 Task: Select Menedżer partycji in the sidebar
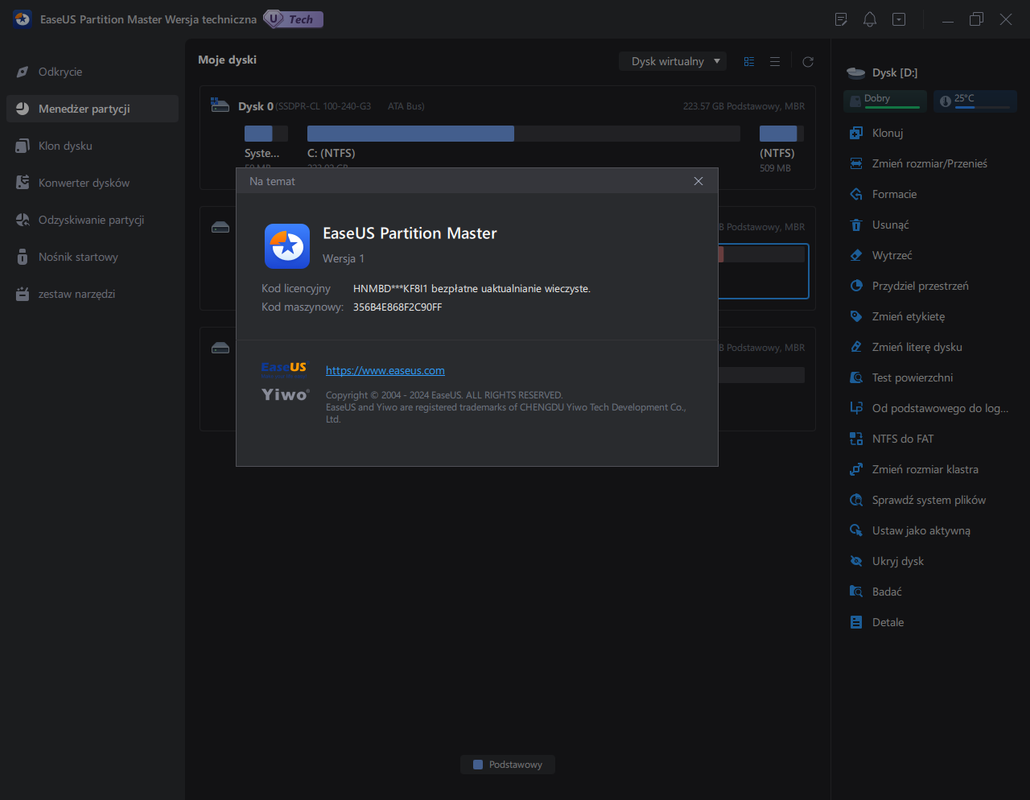point(92,108)
